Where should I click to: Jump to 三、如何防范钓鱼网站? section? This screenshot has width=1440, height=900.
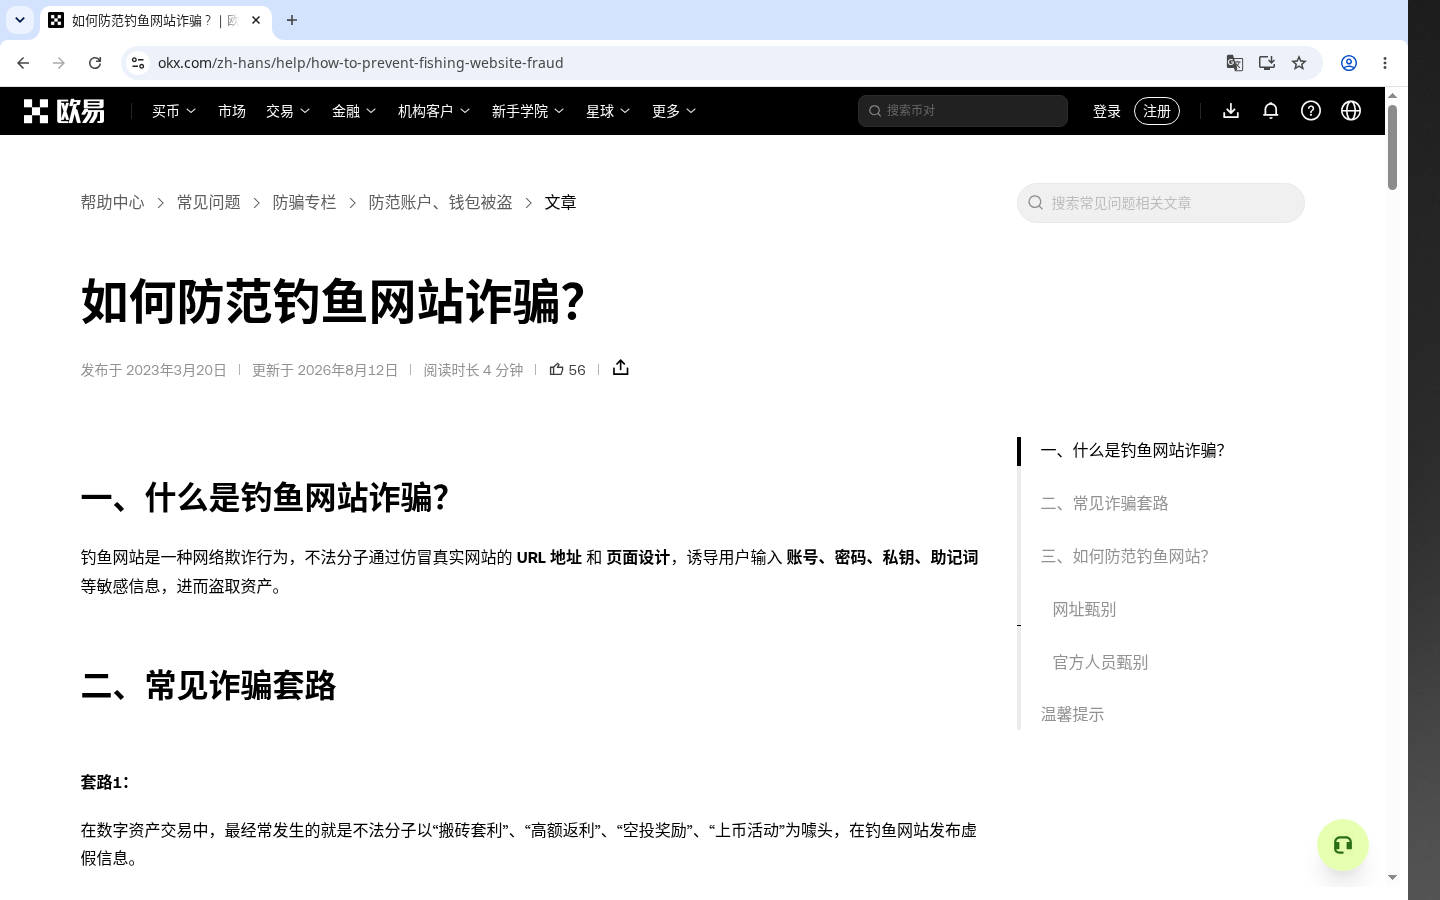[1125, 557]
